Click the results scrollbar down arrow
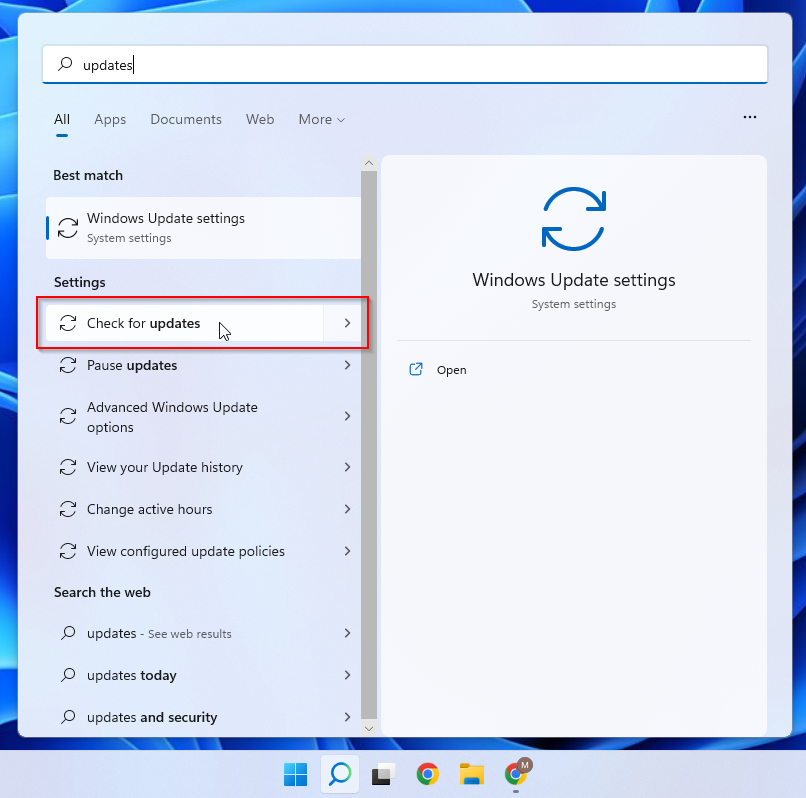 369,728
